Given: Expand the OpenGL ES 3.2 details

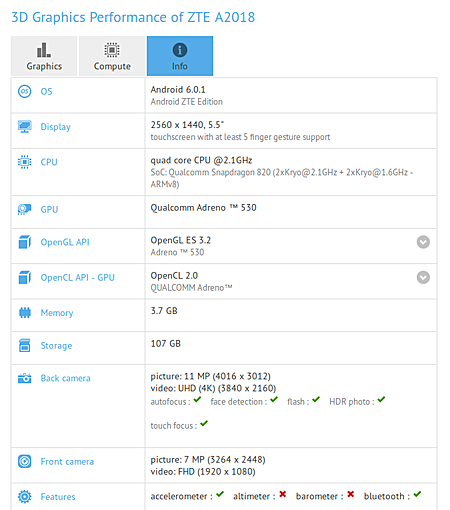Looking at the screenshot, I should point(423,242).
